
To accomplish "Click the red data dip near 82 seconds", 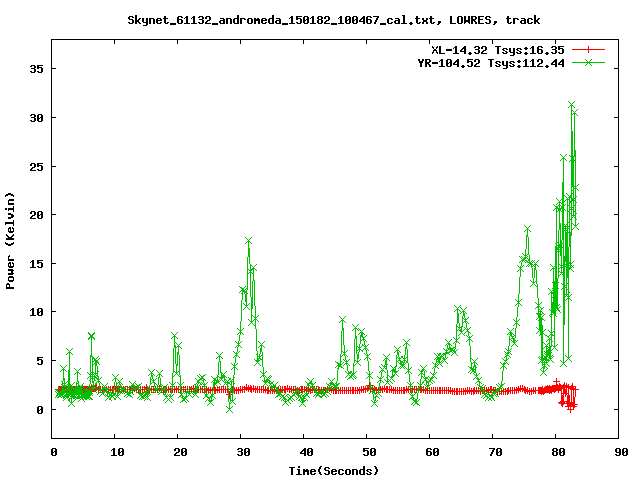I will pos(570,406).
